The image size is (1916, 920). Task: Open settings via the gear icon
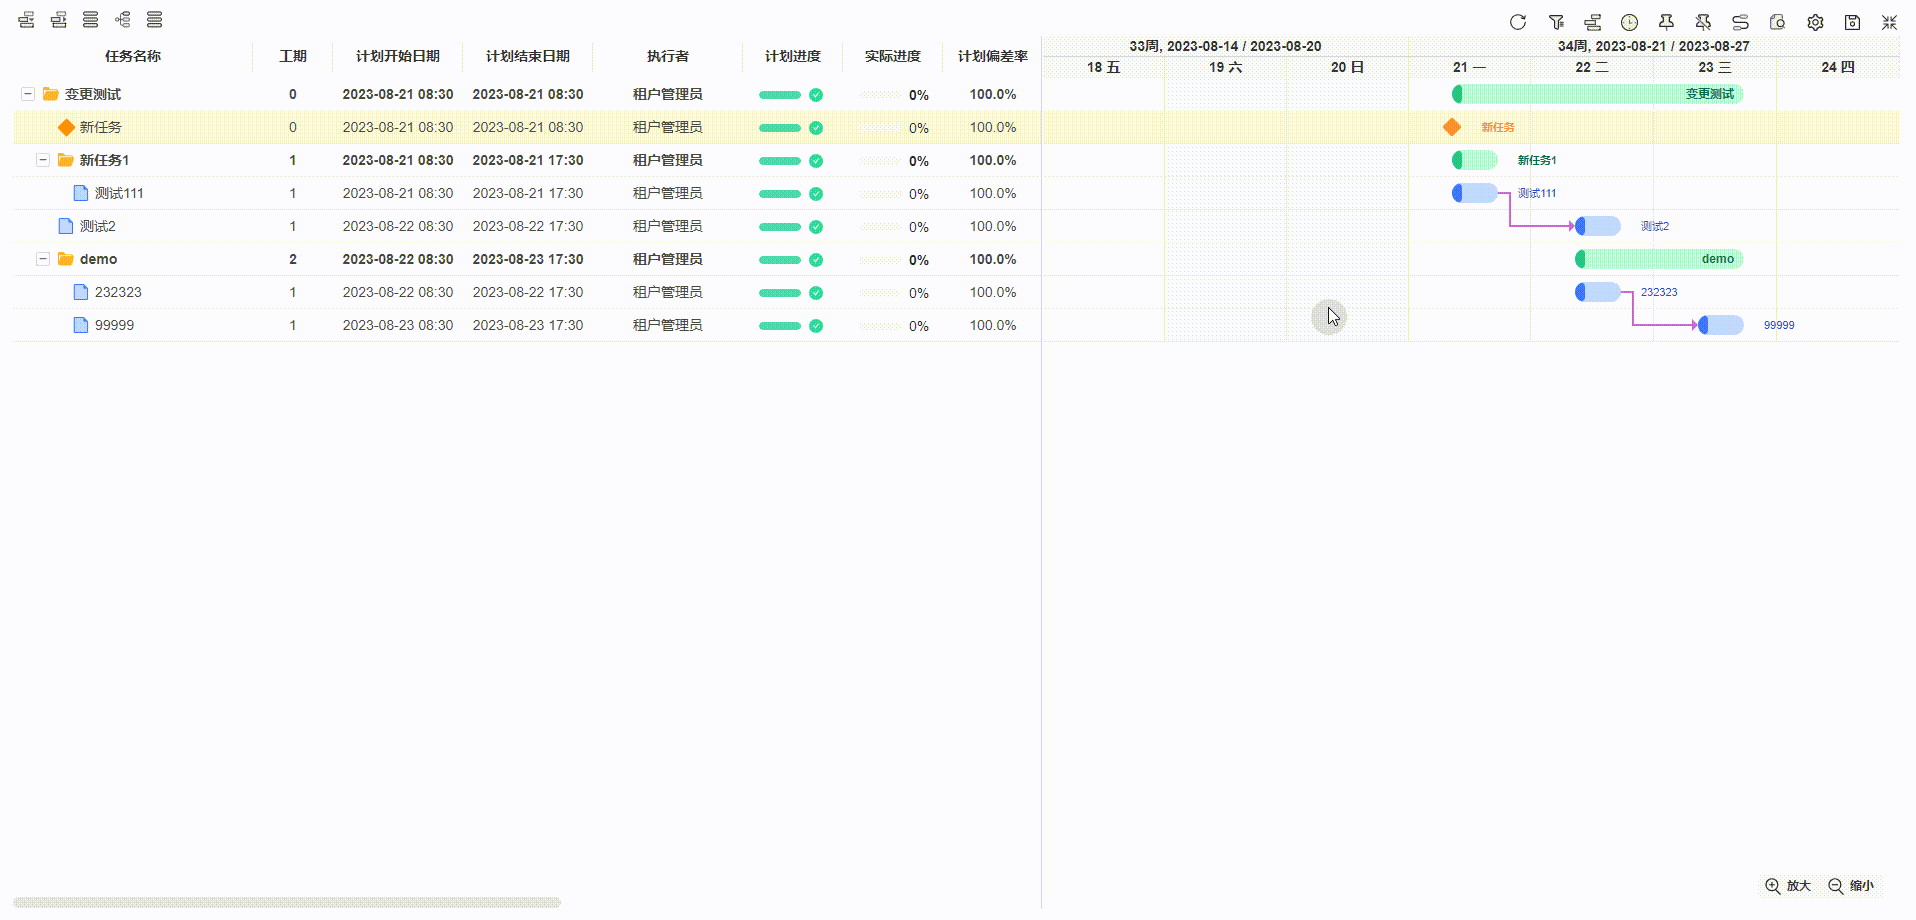1815,22
